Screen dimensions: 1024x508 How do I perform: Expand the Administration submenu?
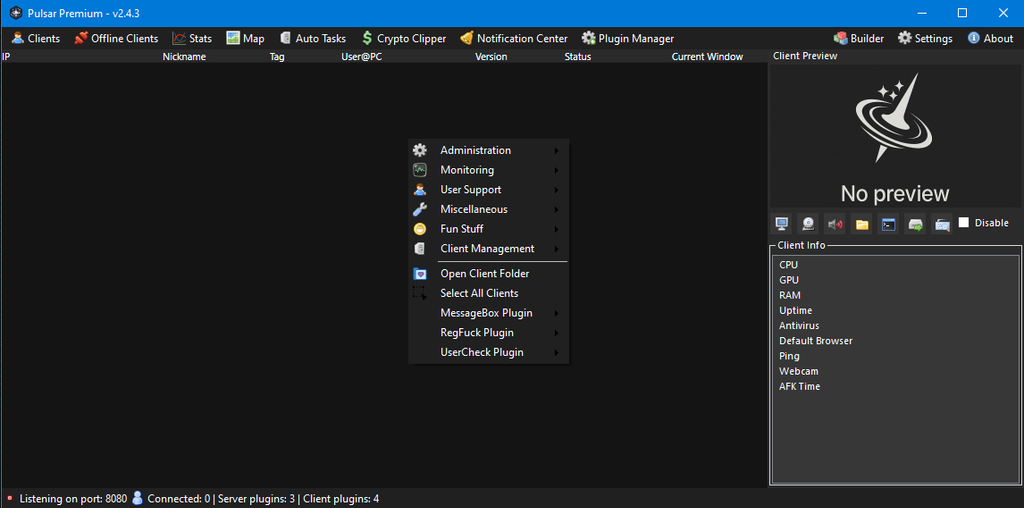[x=488, y=150]
